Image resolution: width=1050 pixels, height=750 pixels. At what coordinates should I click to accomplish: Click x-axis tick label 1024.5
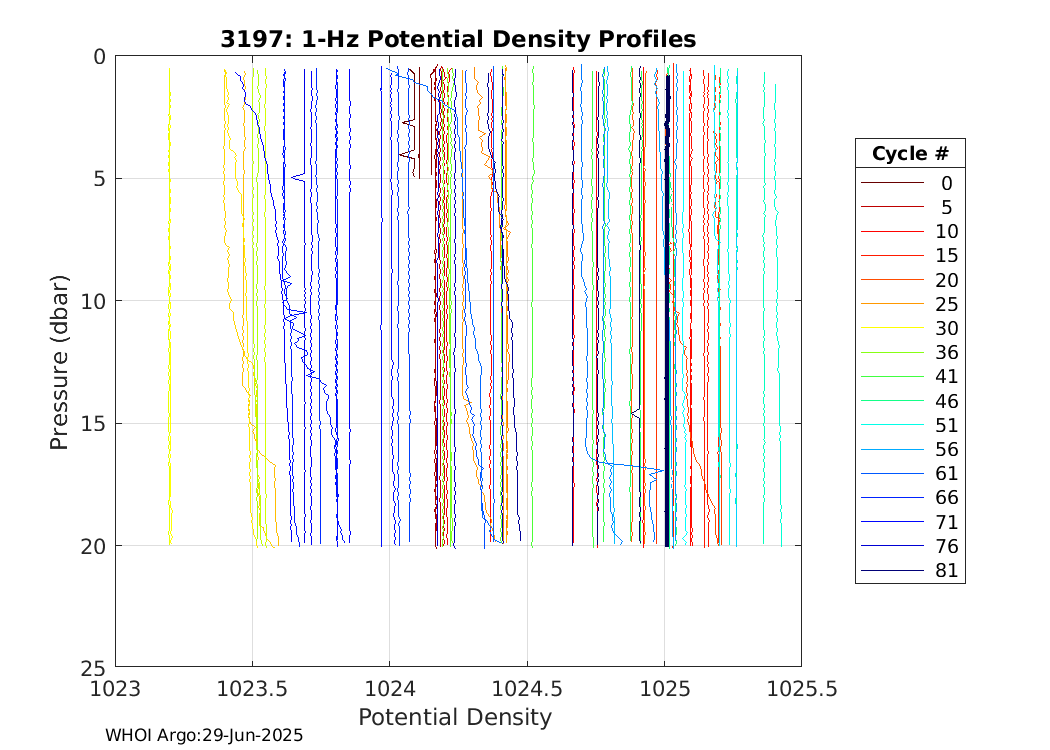coord(527,688)
